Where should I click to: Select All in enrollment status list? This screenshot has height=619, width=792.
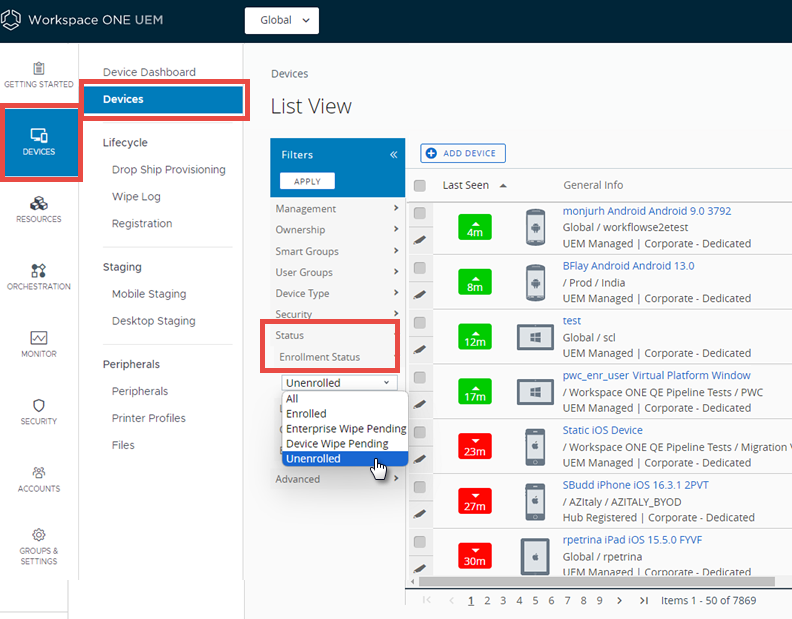point(344,398)
